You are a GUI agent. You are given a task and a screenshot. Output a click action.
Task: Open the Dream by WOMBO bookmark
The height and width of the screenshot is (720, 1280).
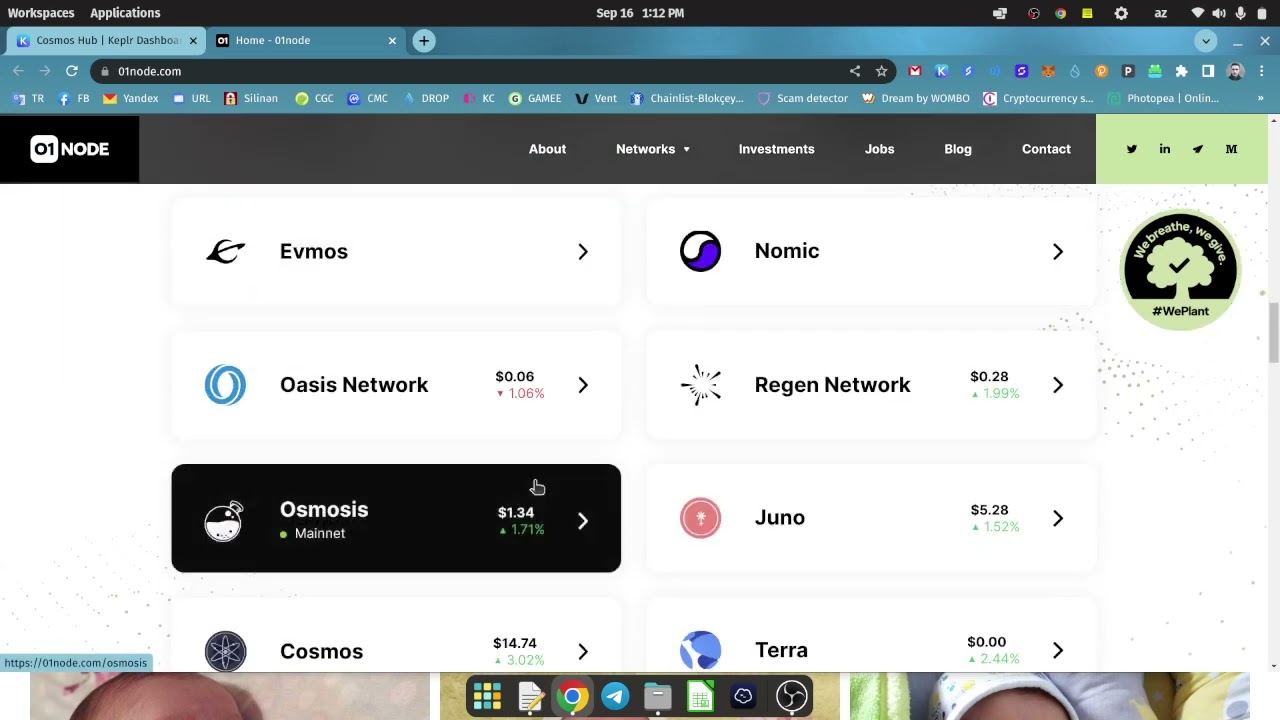[x=916, y=98]
